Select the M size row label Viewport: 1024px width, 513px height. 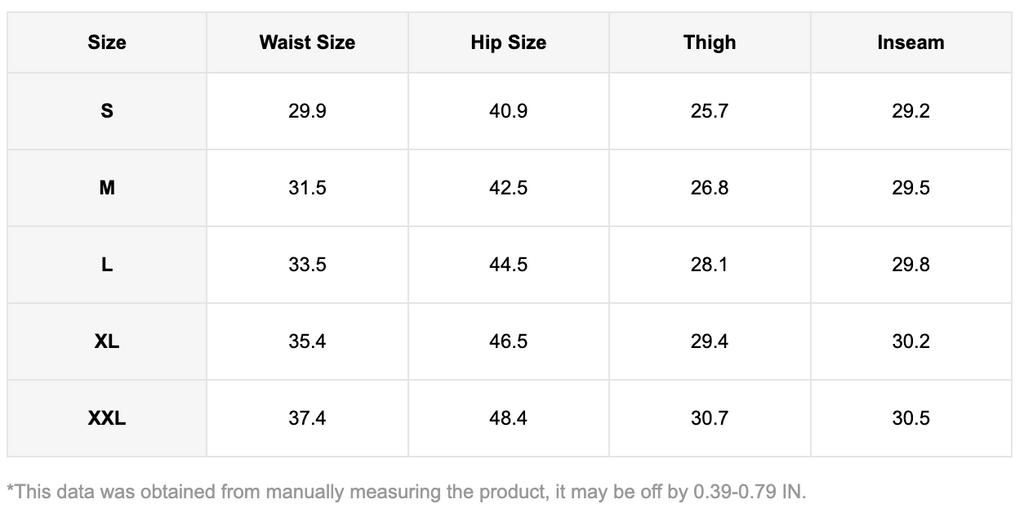[107, 188]
